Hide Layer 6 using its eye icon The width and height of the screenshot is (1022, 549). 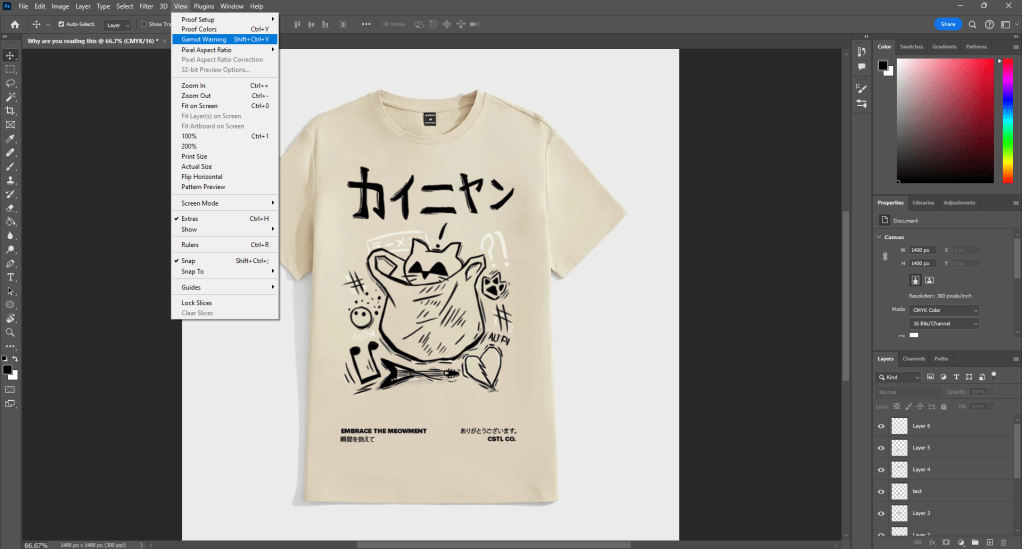click(x=881, y=426)
